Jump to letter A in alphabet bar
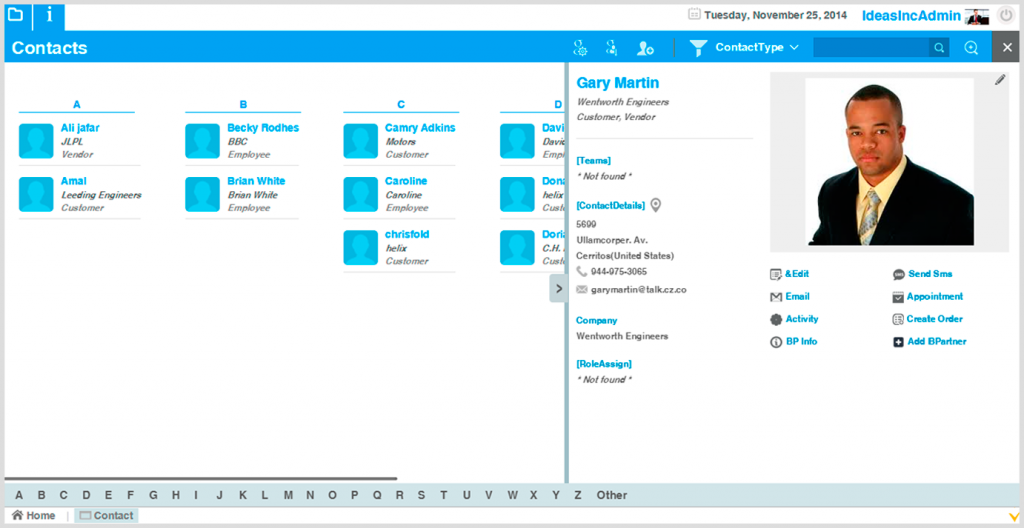 point(19,495)
